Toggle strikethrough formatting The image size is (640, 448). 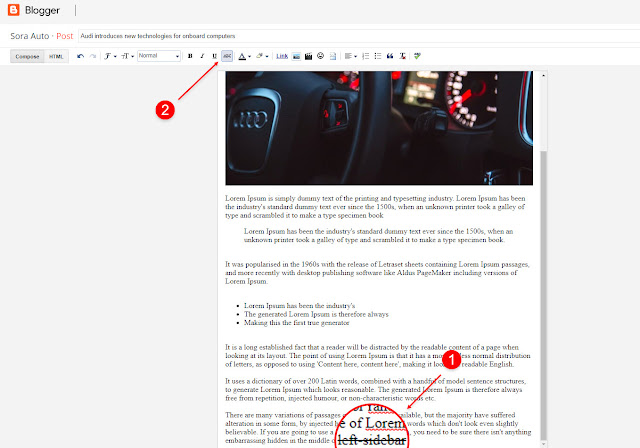pyautogui.click(x=227, y=56)
